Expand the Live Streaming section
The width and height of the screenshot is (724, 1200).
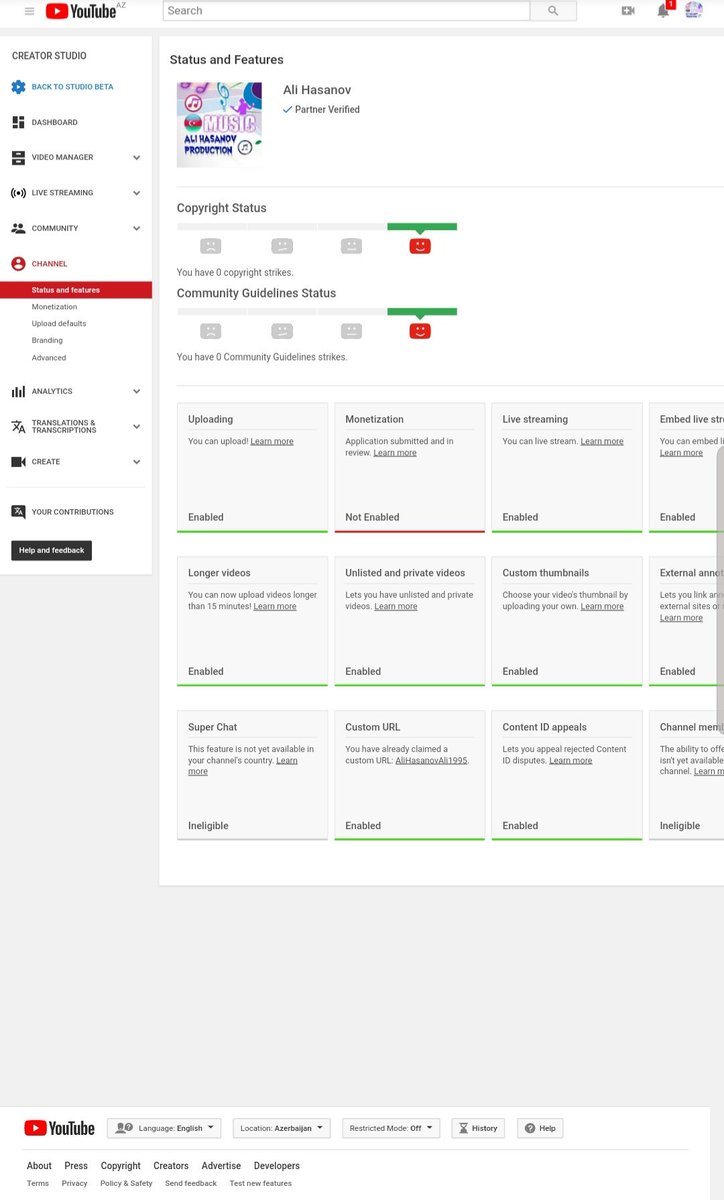tap(137, 193)
